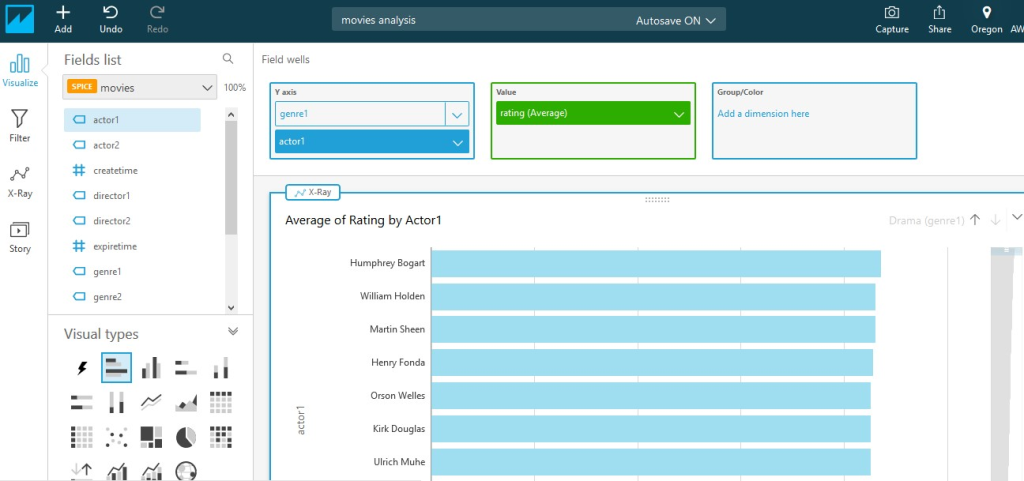Select the geospatial globe visual type
1024x481 pixels.
click(185, 471)
